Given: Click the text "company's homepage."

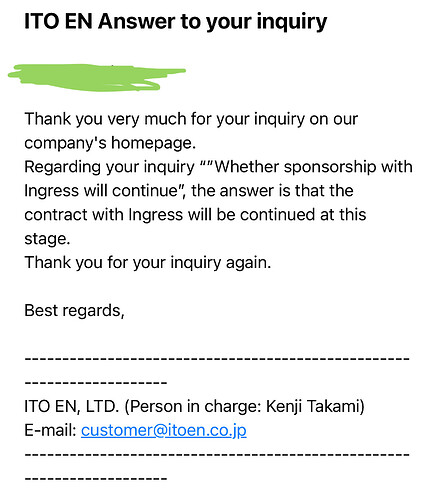Looking at the screenshot, I should pos(110,143).
